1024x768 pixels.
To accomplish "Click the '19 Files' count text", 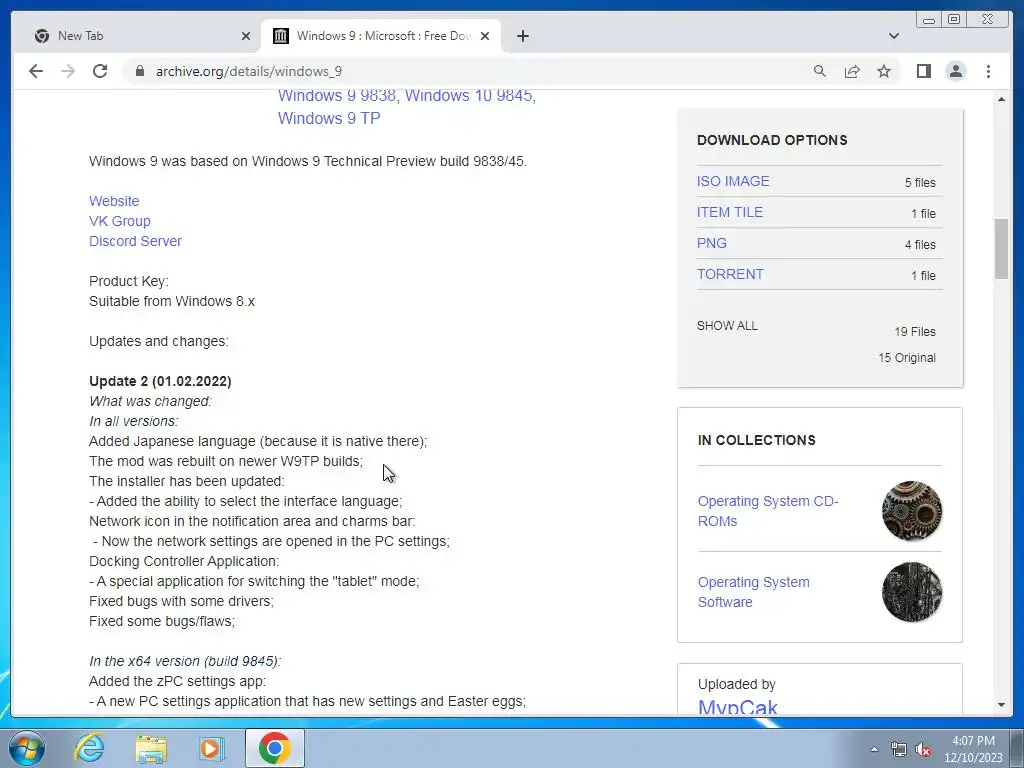I will click(x=915, y=332).
